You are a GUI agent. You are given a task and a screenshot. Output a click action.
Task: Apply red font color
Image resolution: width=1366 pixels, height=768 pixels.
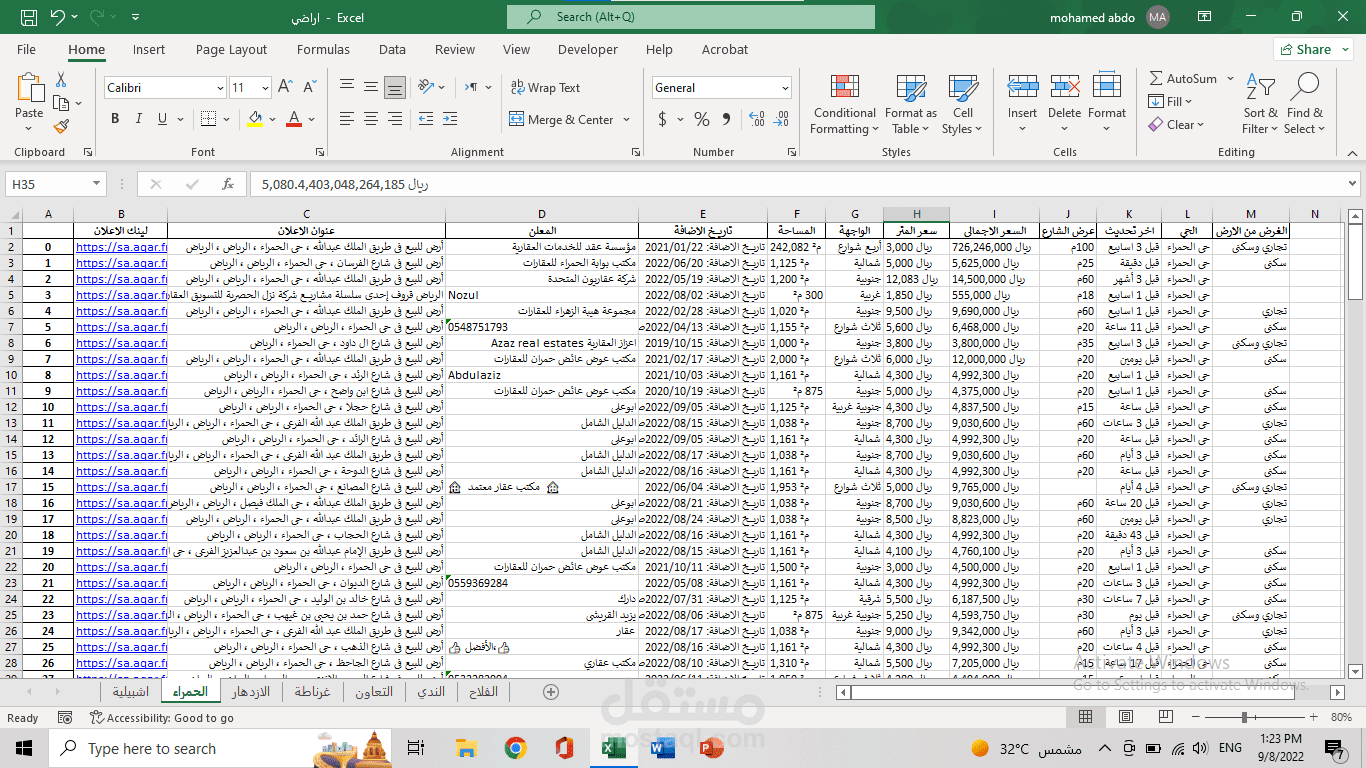pyautogui.click(x=294, y=119)
